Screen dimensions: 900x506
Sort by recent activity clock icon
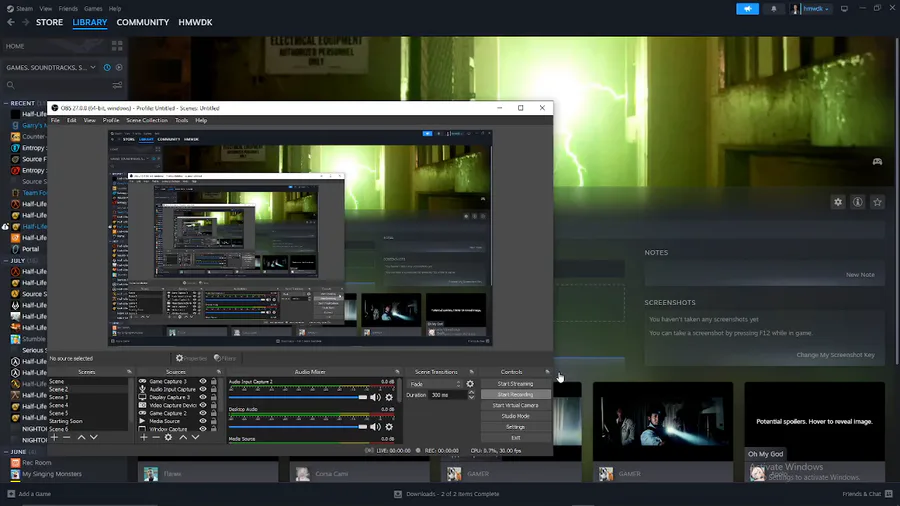click(107, 67)
